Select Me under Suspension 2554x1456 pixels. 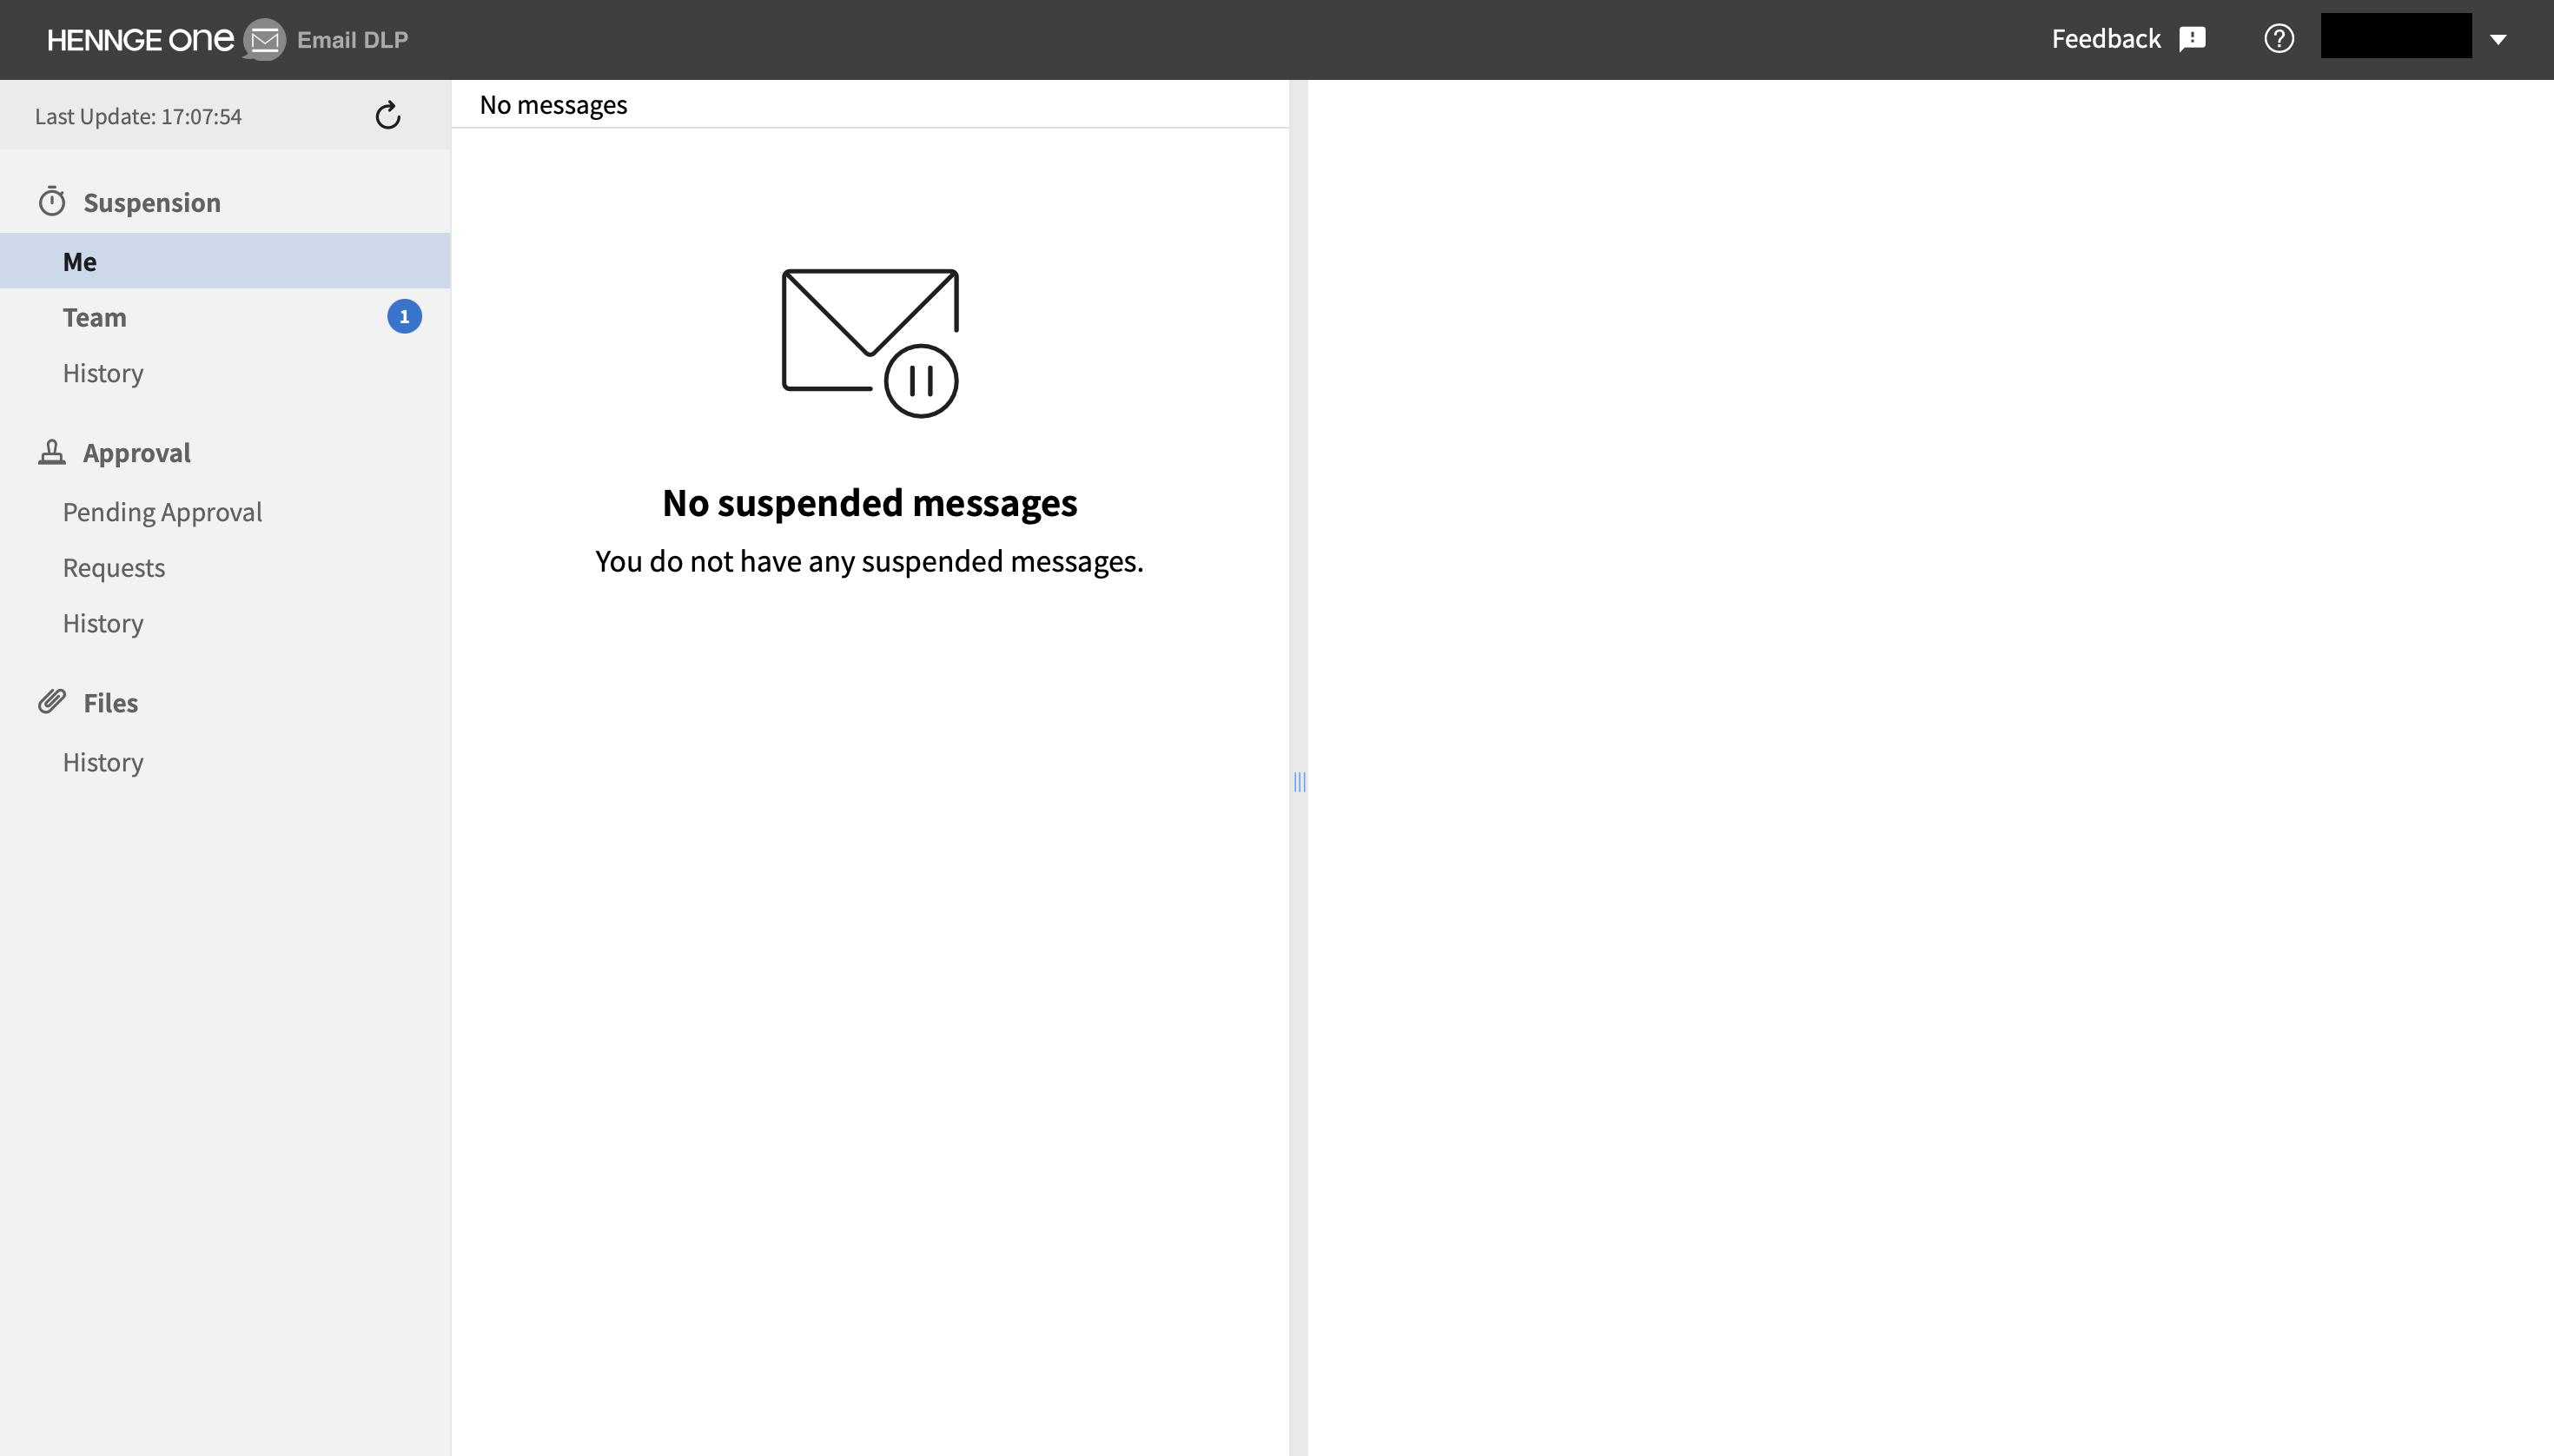click(x=225, y=262)
